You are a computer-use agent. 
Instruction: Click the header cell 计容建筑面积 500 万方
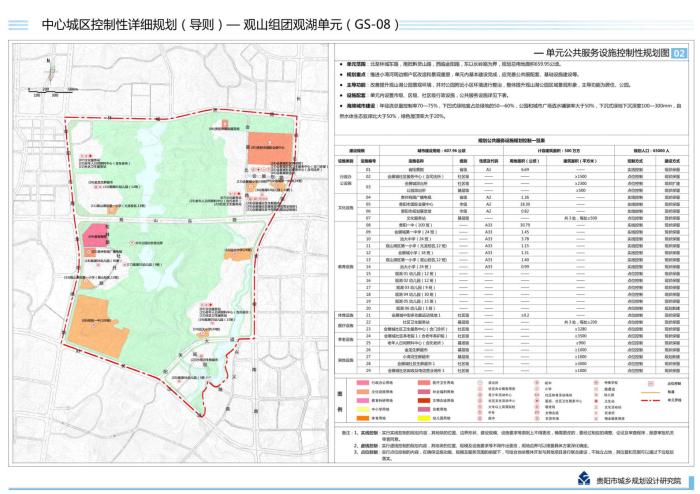[x=559, y=151]
